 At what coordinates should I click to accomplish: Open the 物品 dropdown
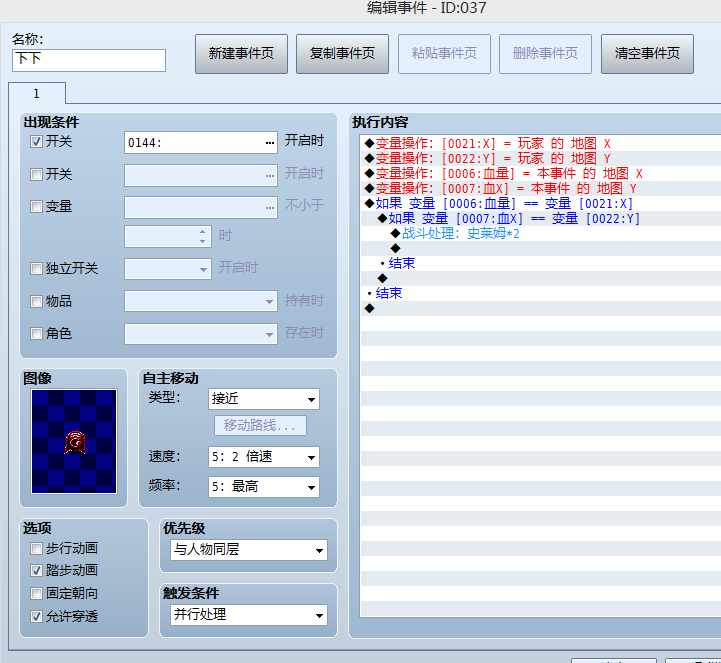[x=201, y=301]
